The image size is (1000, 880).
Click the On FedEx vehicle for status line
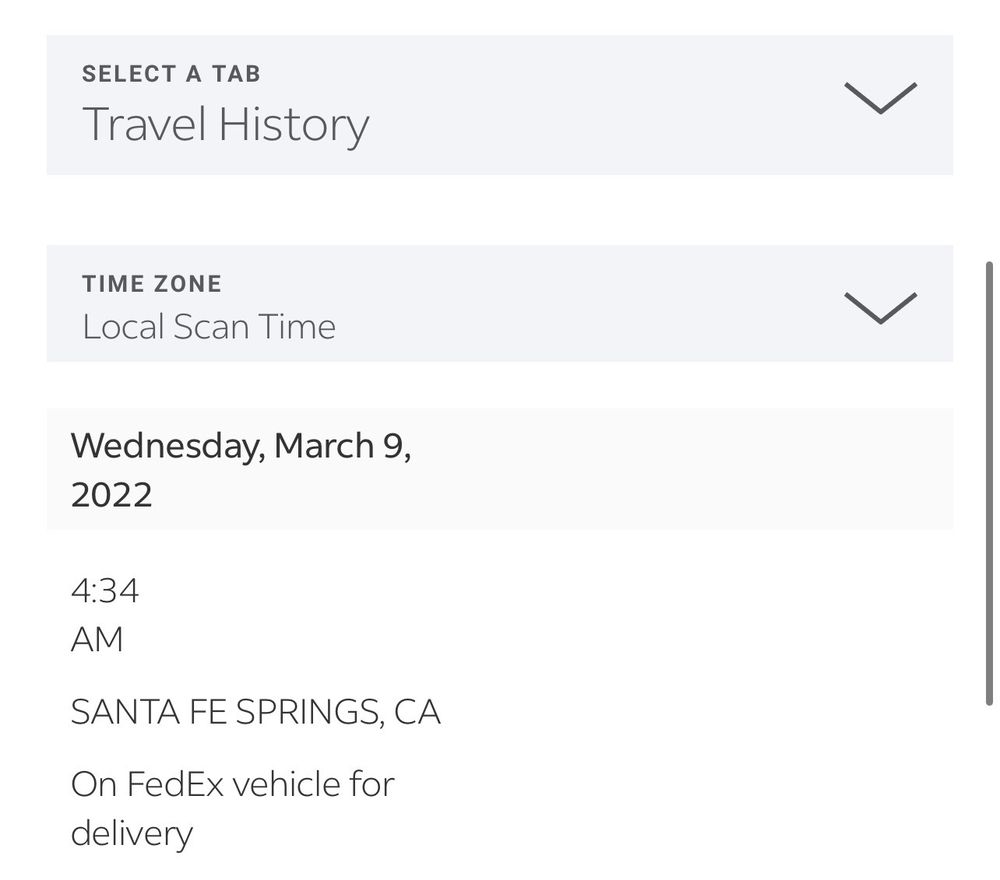click(x=232, y=784)
